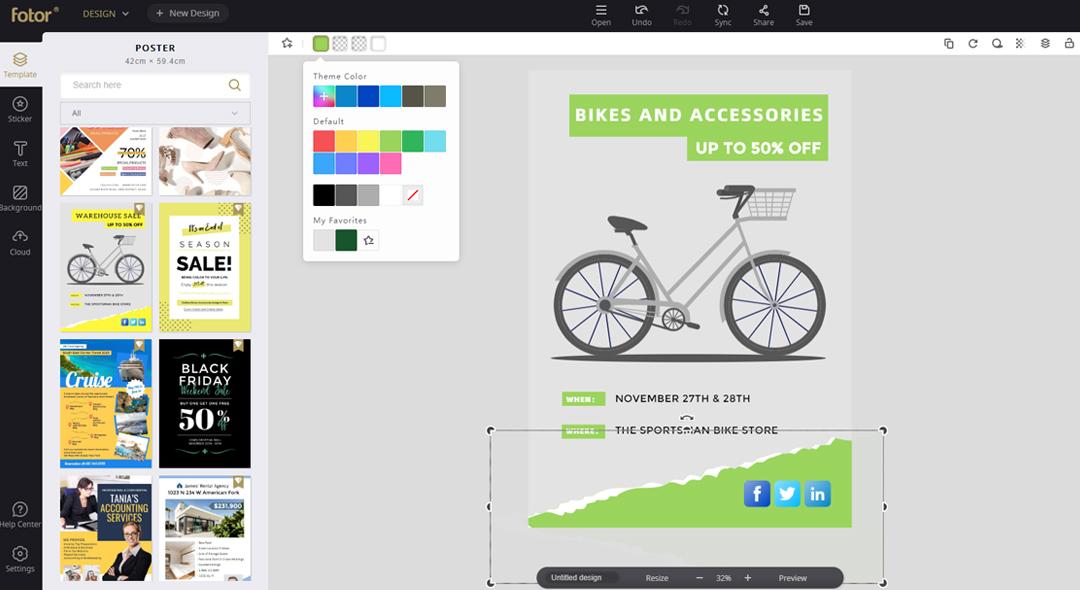Save the design
The width and height of the screenshot is (1080, 590).
click(804, 15)
